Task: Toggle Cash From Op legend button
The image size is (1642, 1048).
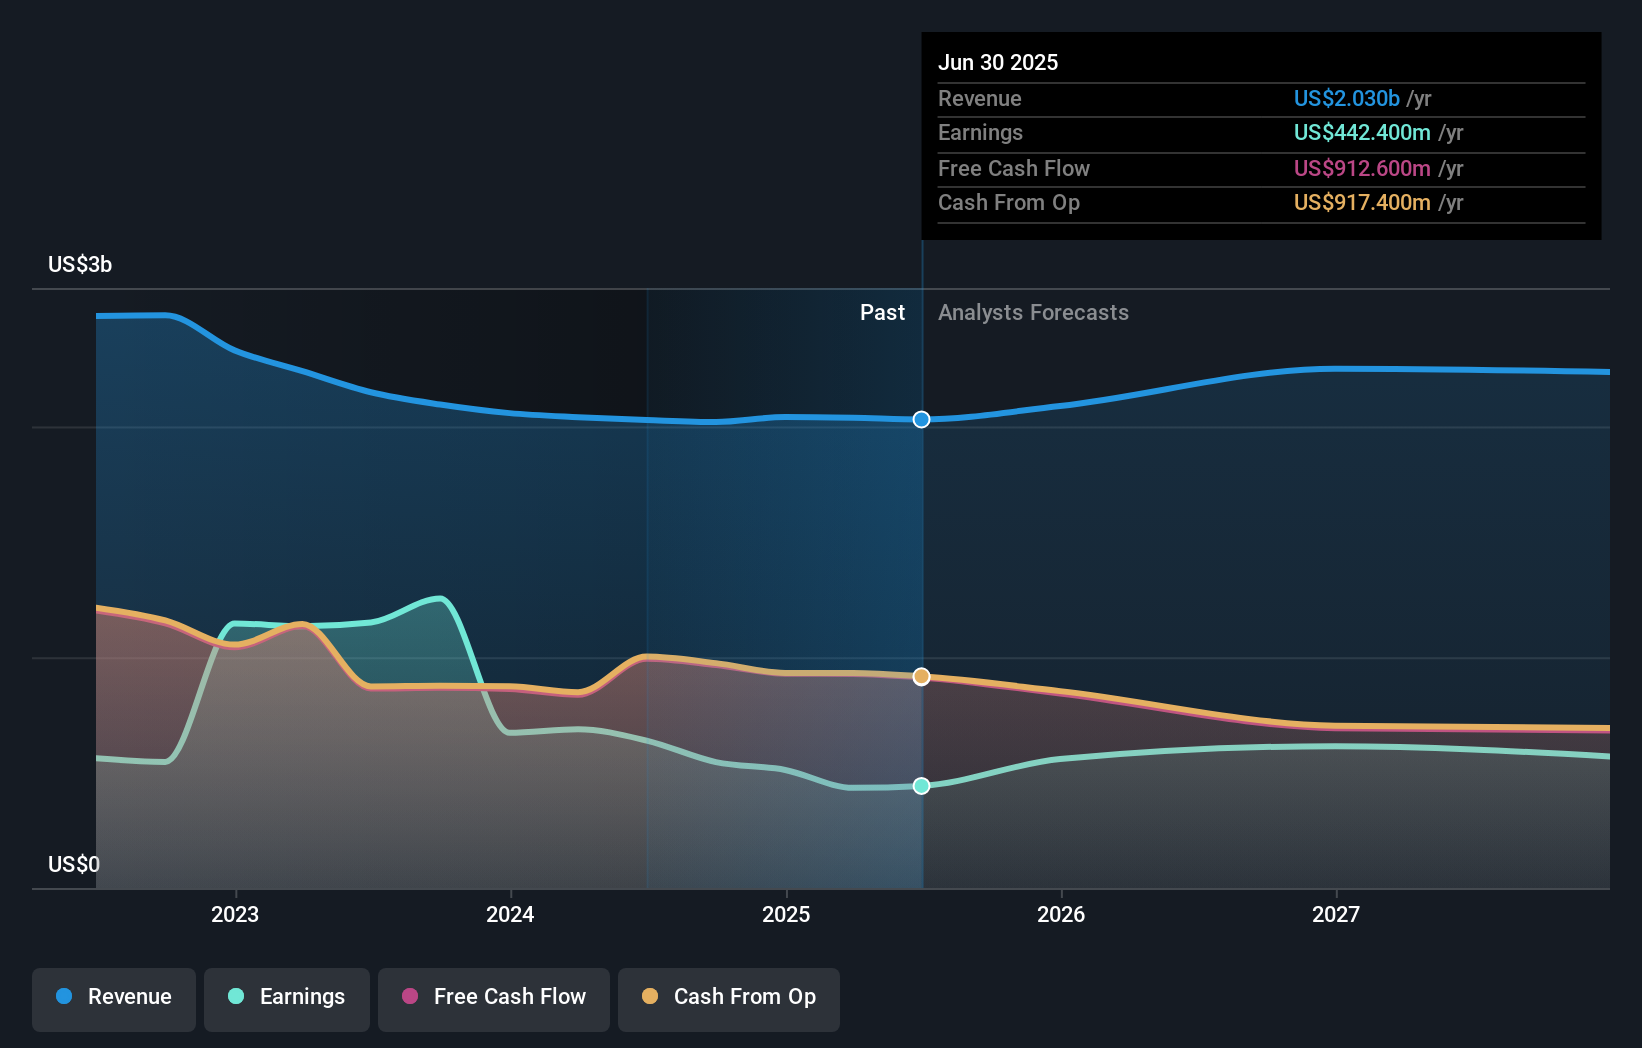Action: (x=729, y=998)
